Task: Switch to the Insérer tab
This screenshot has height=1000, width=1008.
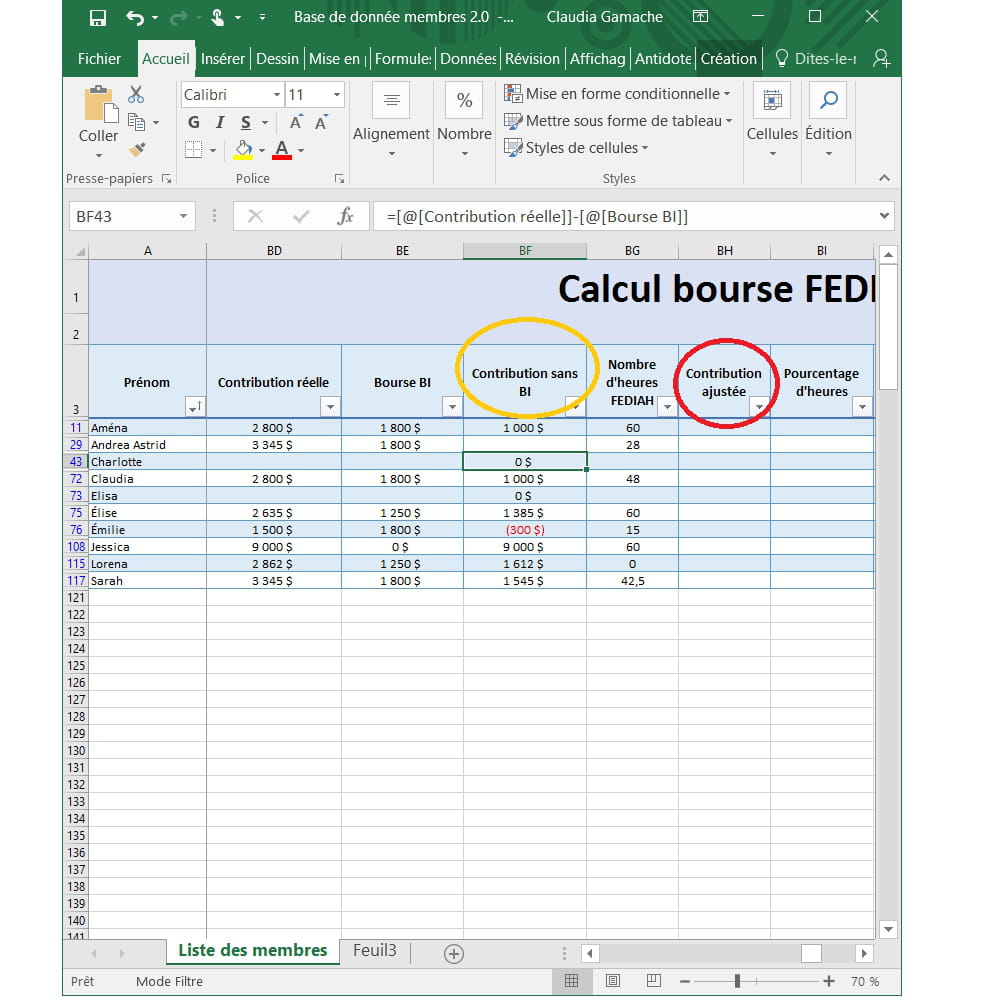Action: click(222, 59)
